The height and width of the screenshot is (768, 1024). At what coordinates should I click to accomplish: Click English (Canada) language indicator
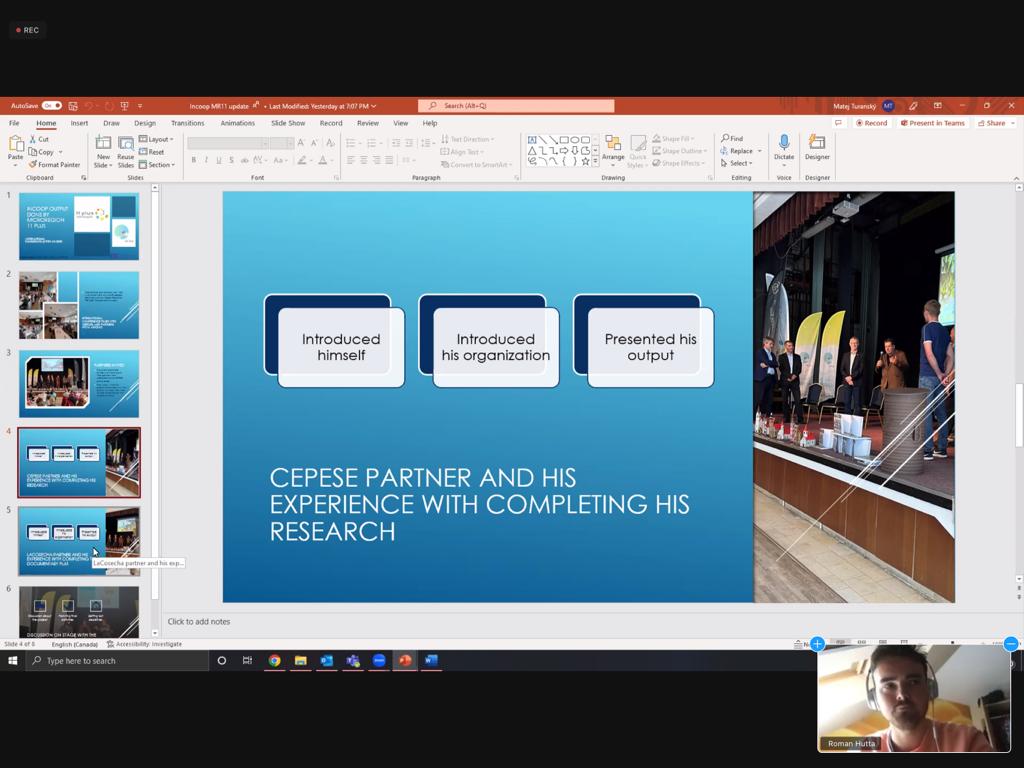pos(74,644)
